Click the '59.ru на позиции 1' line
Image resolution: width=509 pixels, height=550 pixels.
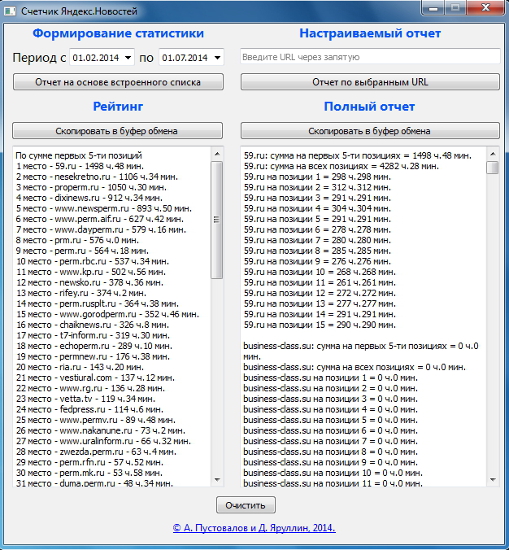click(x=317, y=176)
